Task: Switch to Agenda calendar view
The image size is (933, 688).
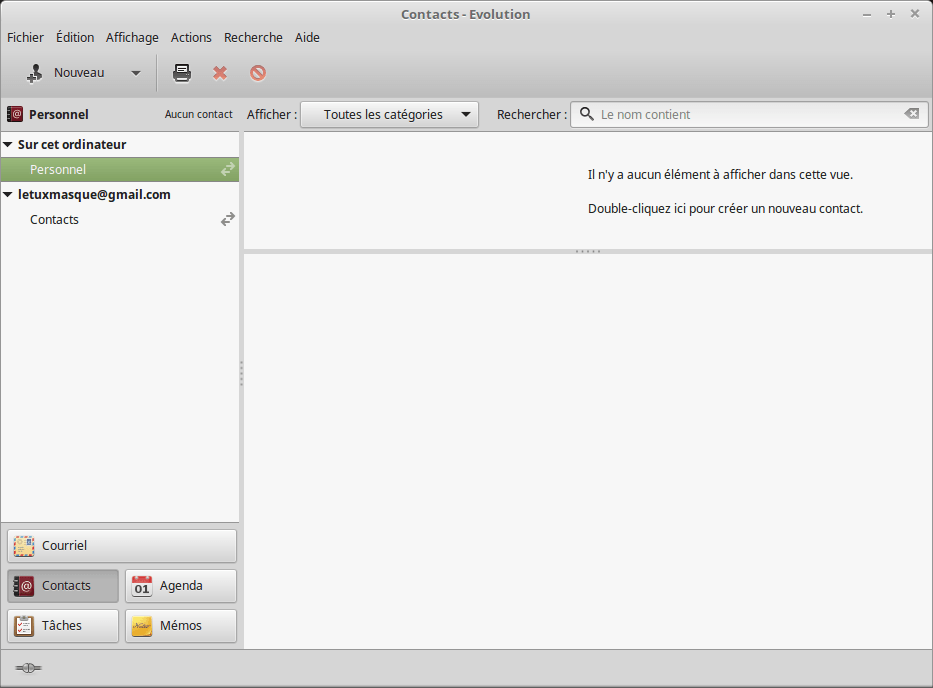Action: coord(181,586)
